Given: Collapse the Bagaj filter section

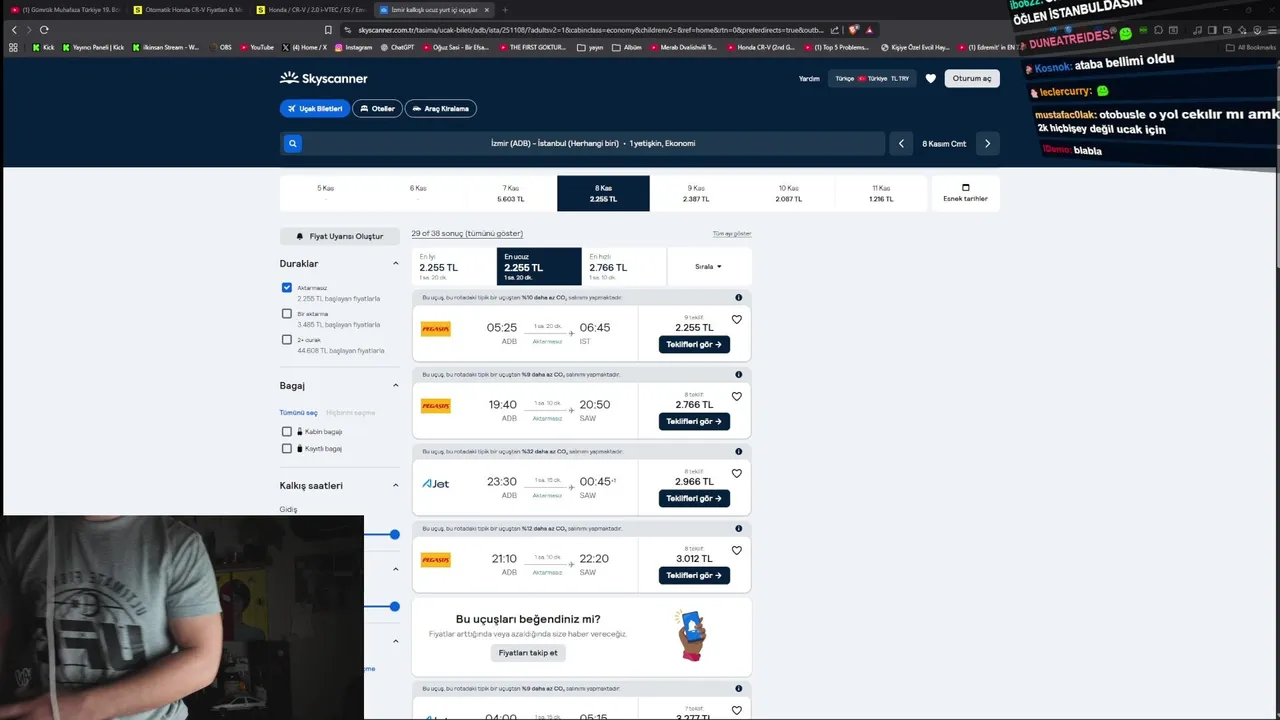Looking at the screenshot, I should [x=395, y=386].
